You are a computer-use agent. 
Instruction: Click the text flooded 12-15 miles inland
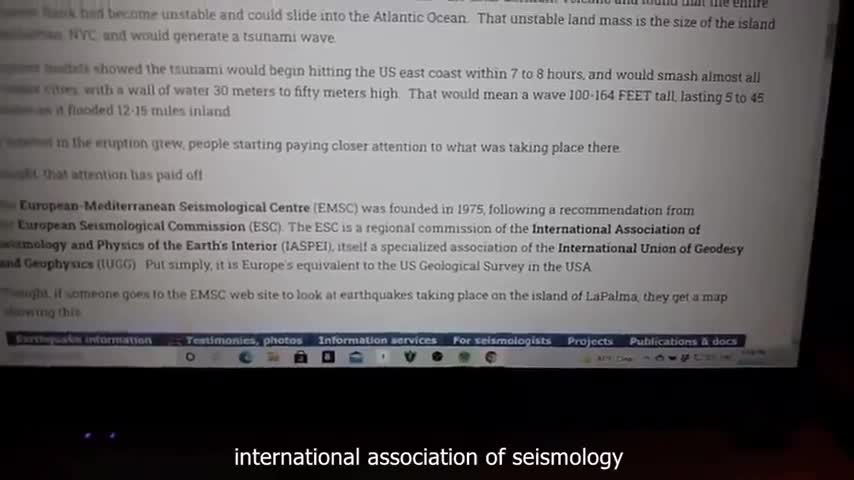148,110
